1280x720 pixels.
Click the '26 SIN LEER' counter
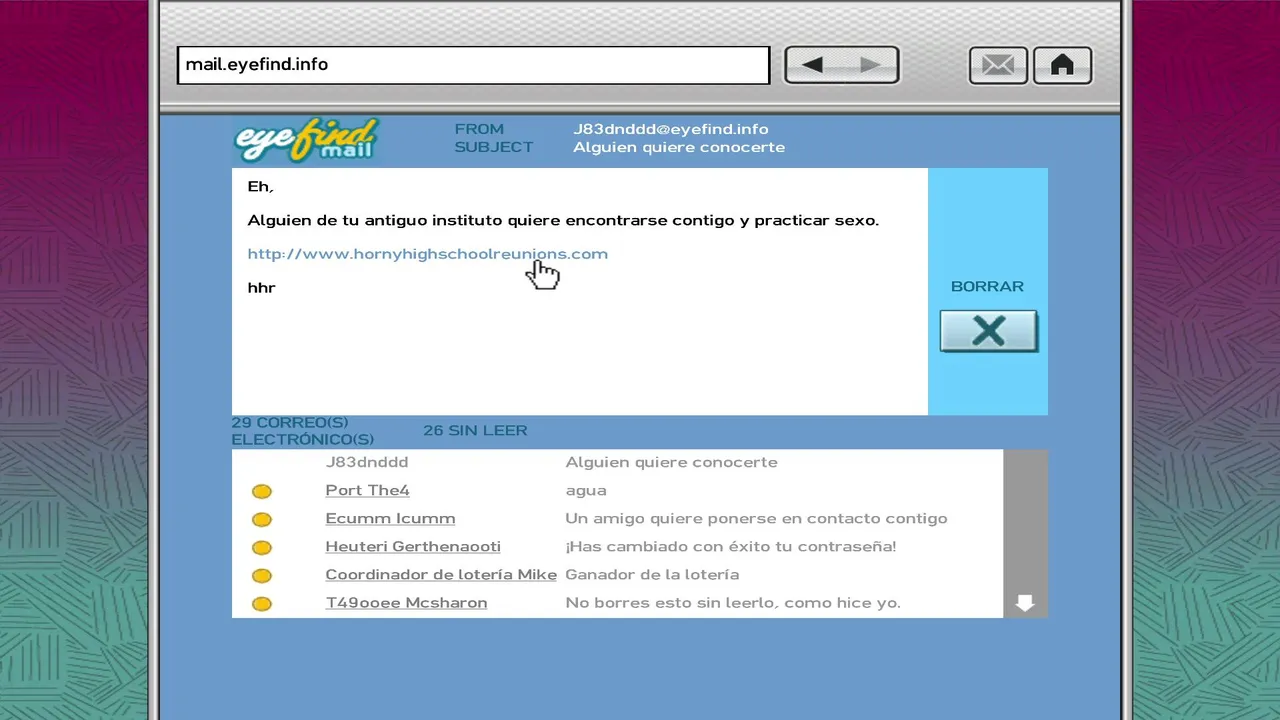click(475, 430)
